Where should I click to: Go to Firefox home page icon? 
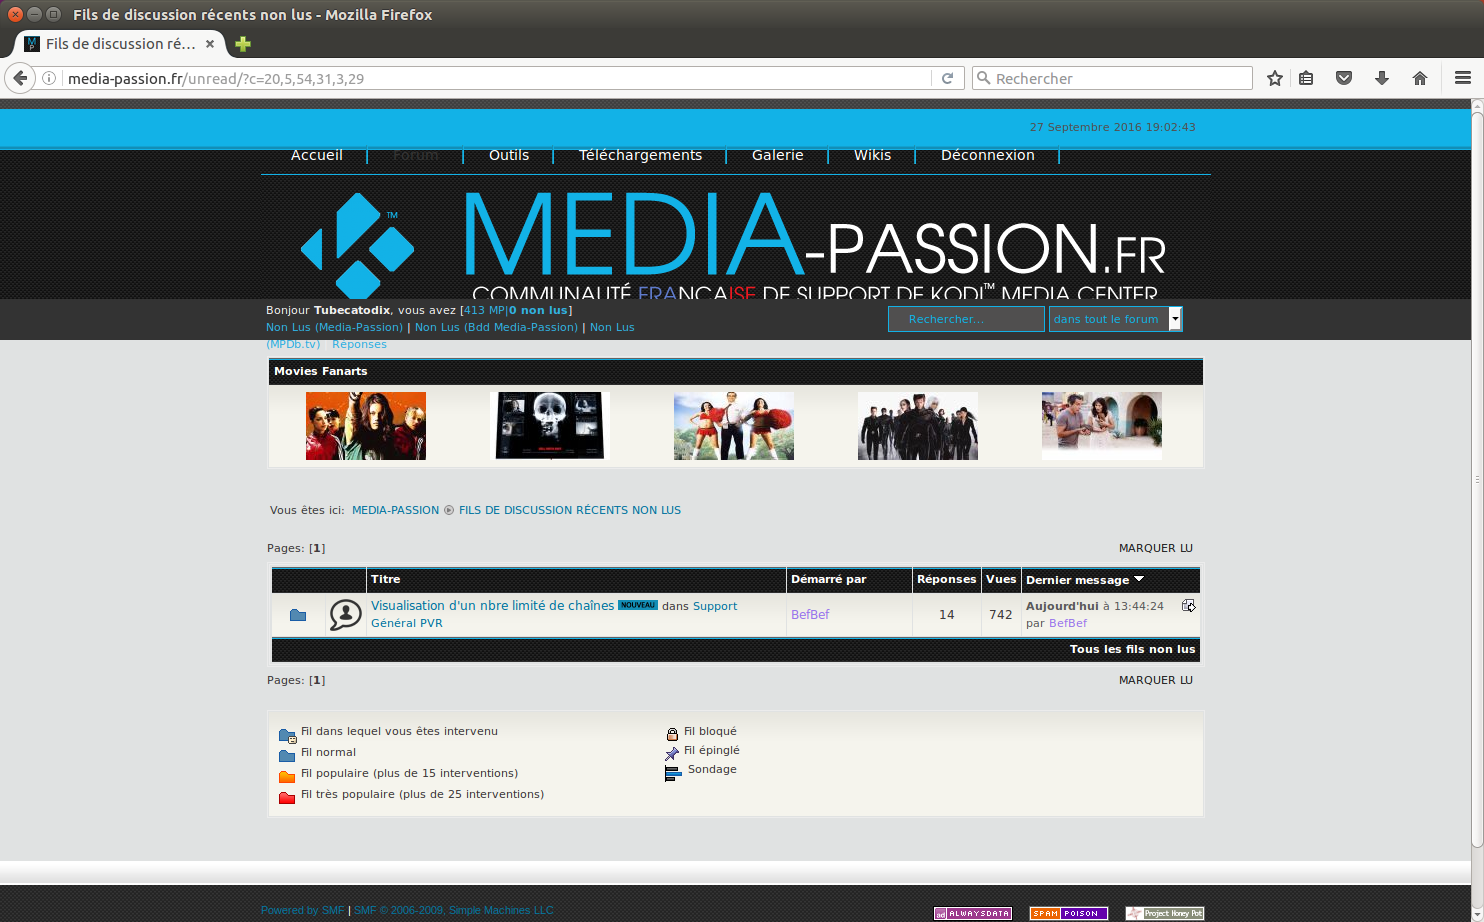(x=1420, y=78)
